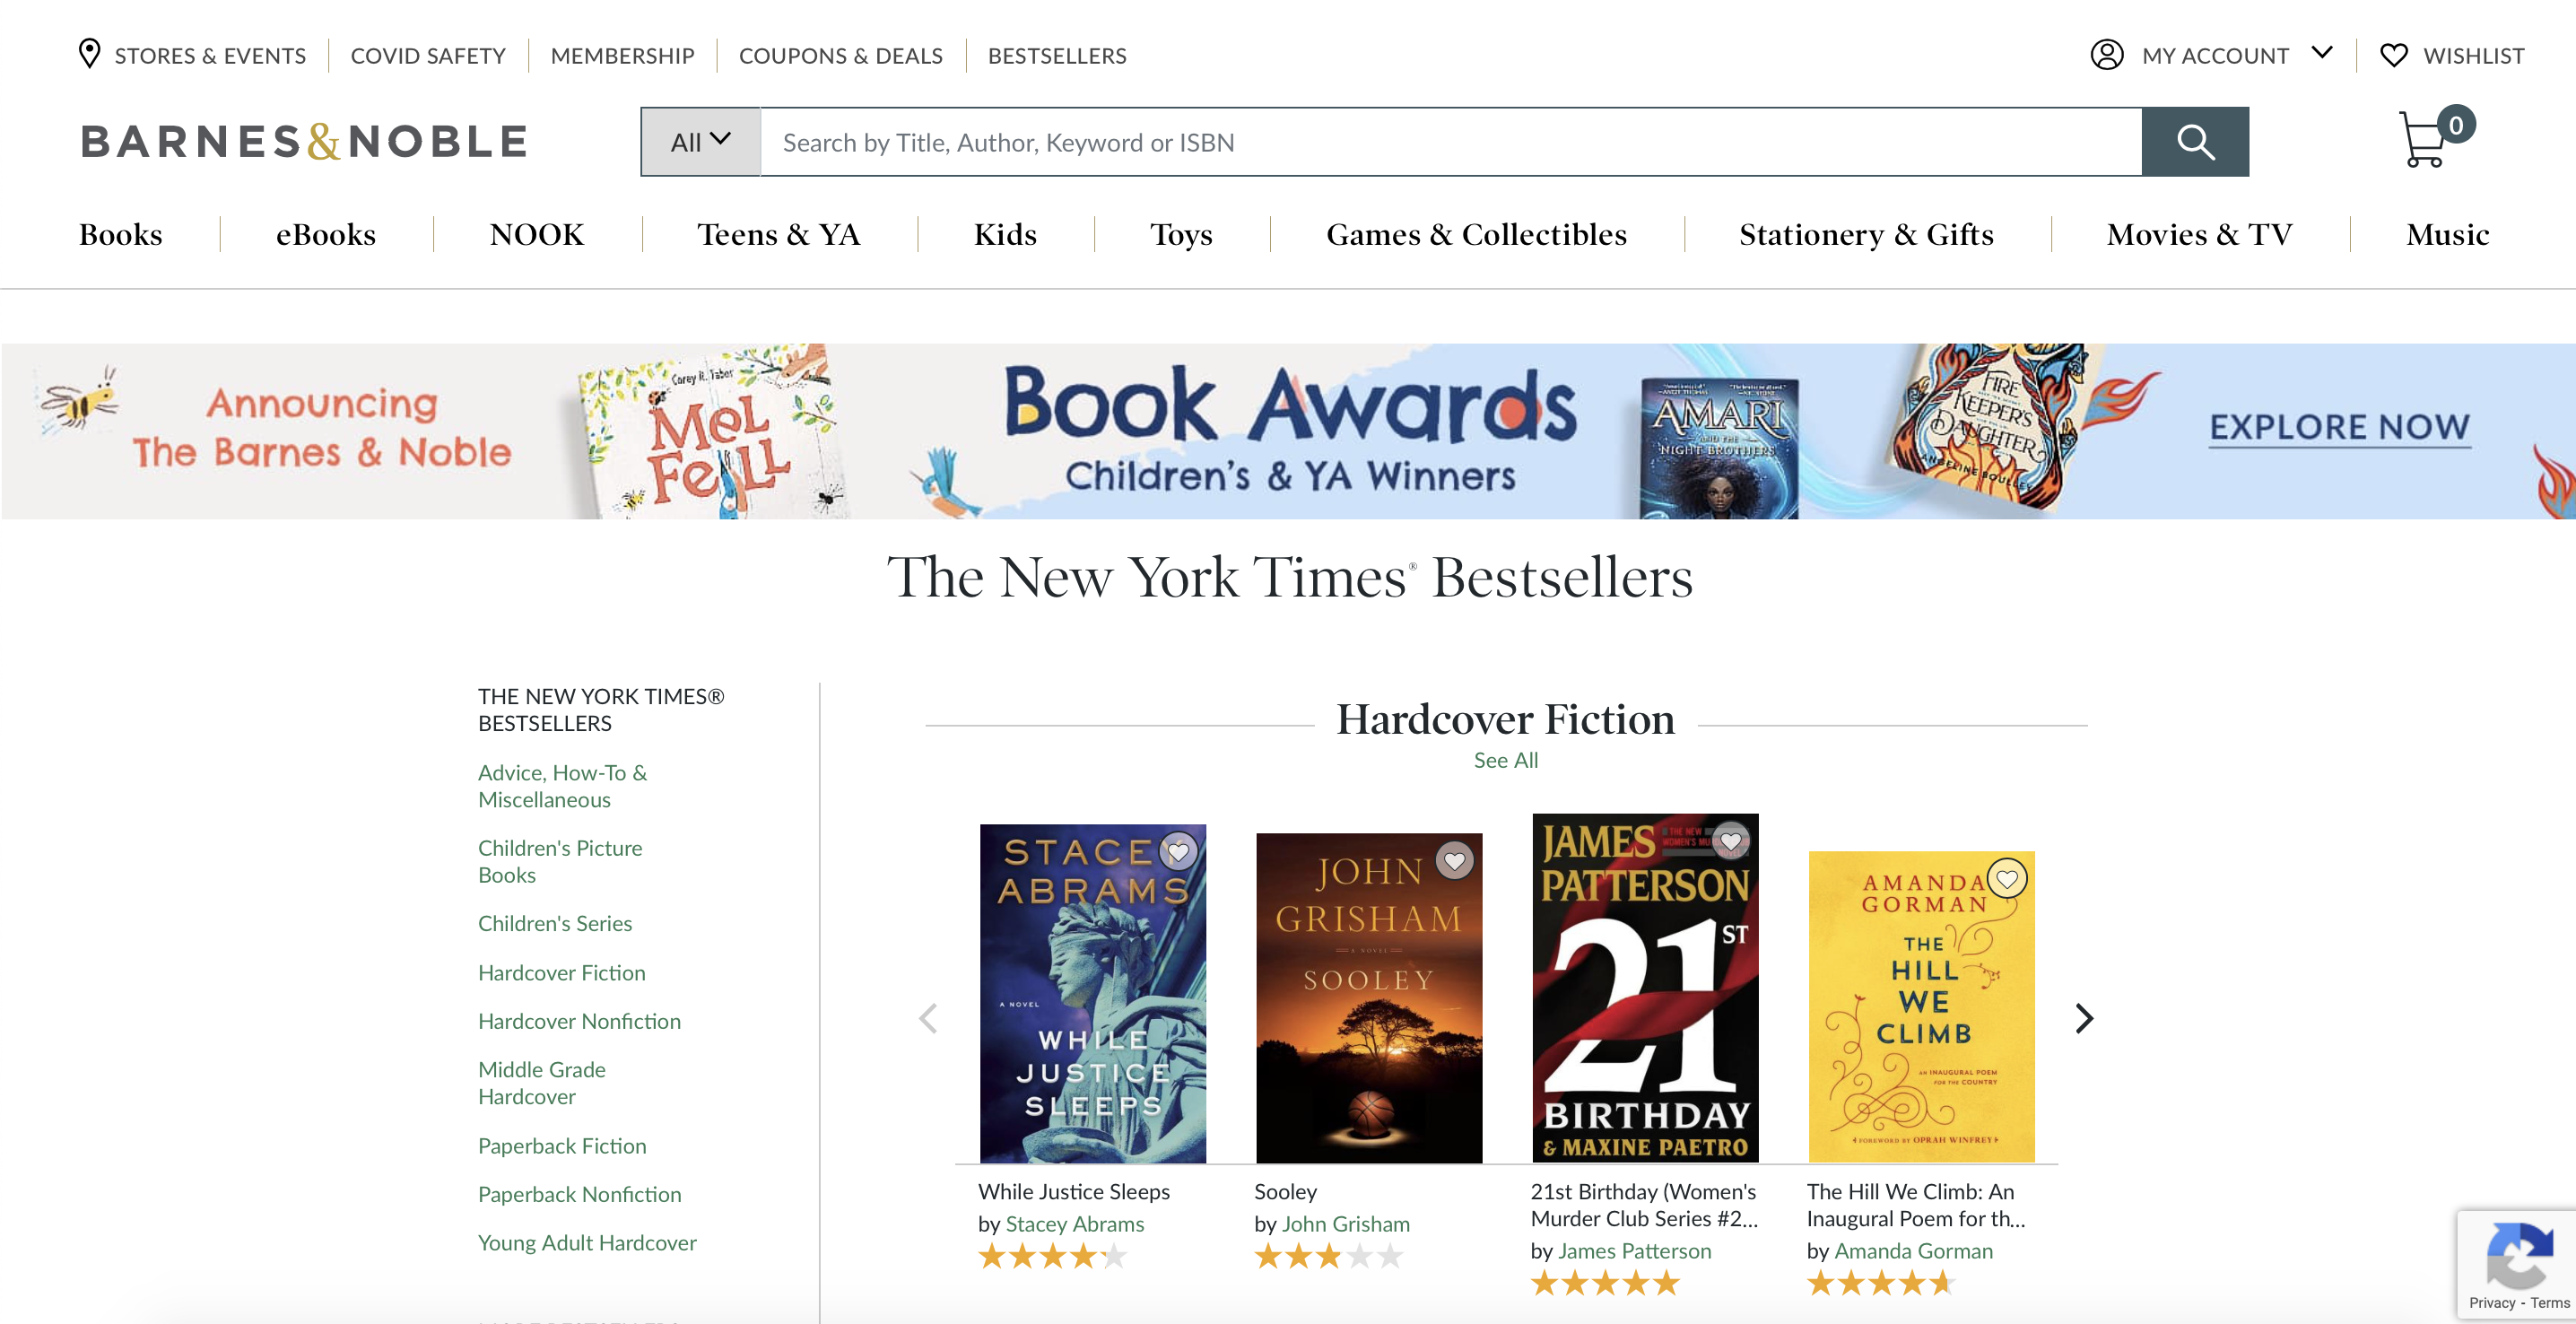Open Movies & TV menu
Viewport: 2576px width, 1324px height.
tap(2199, 234)
